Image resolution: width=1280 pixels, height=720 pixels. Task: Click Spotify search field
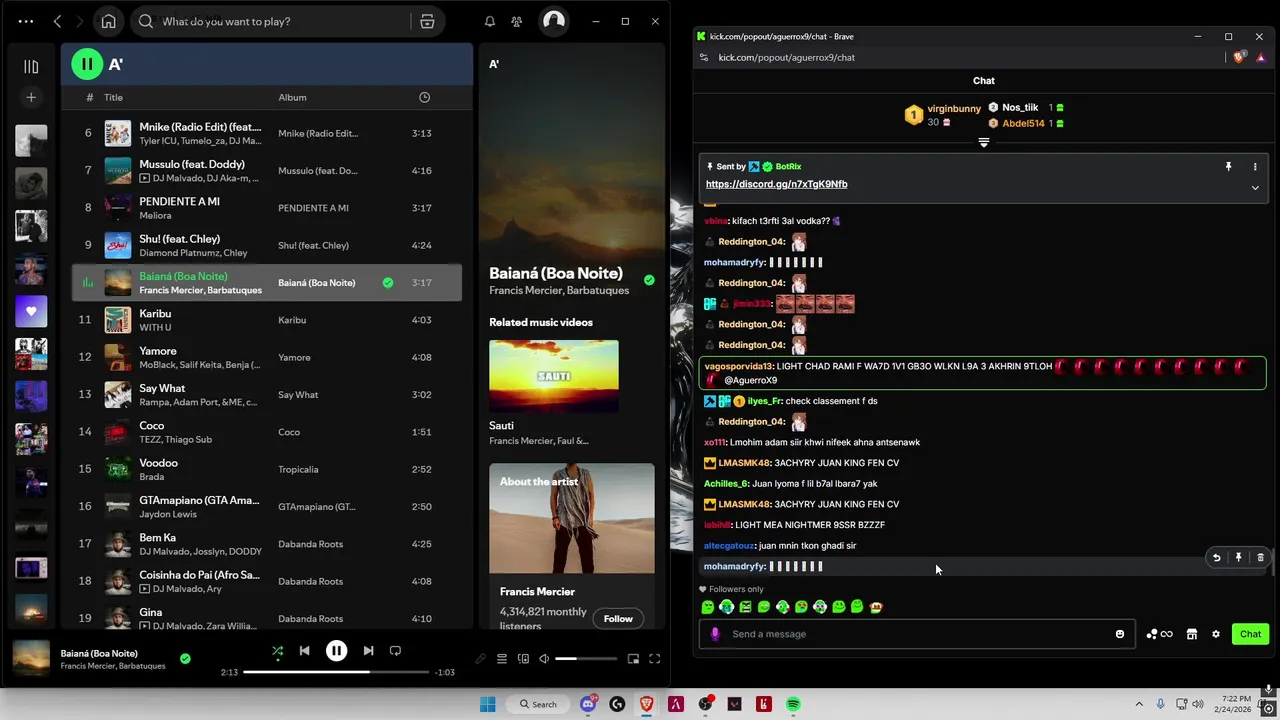(270, 21)
